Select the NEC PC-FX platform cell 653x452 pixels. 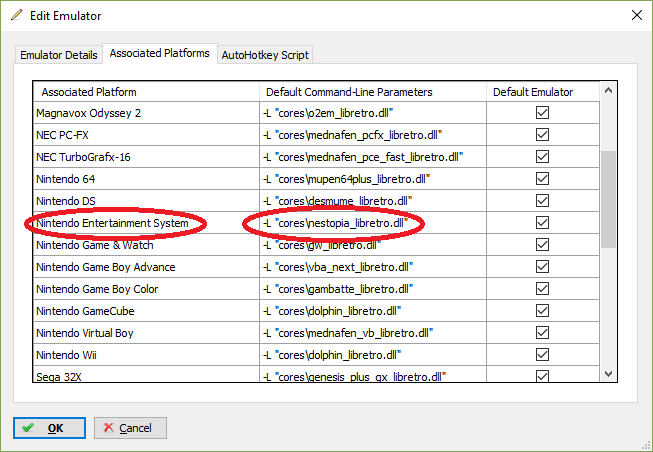coord(146,135)
